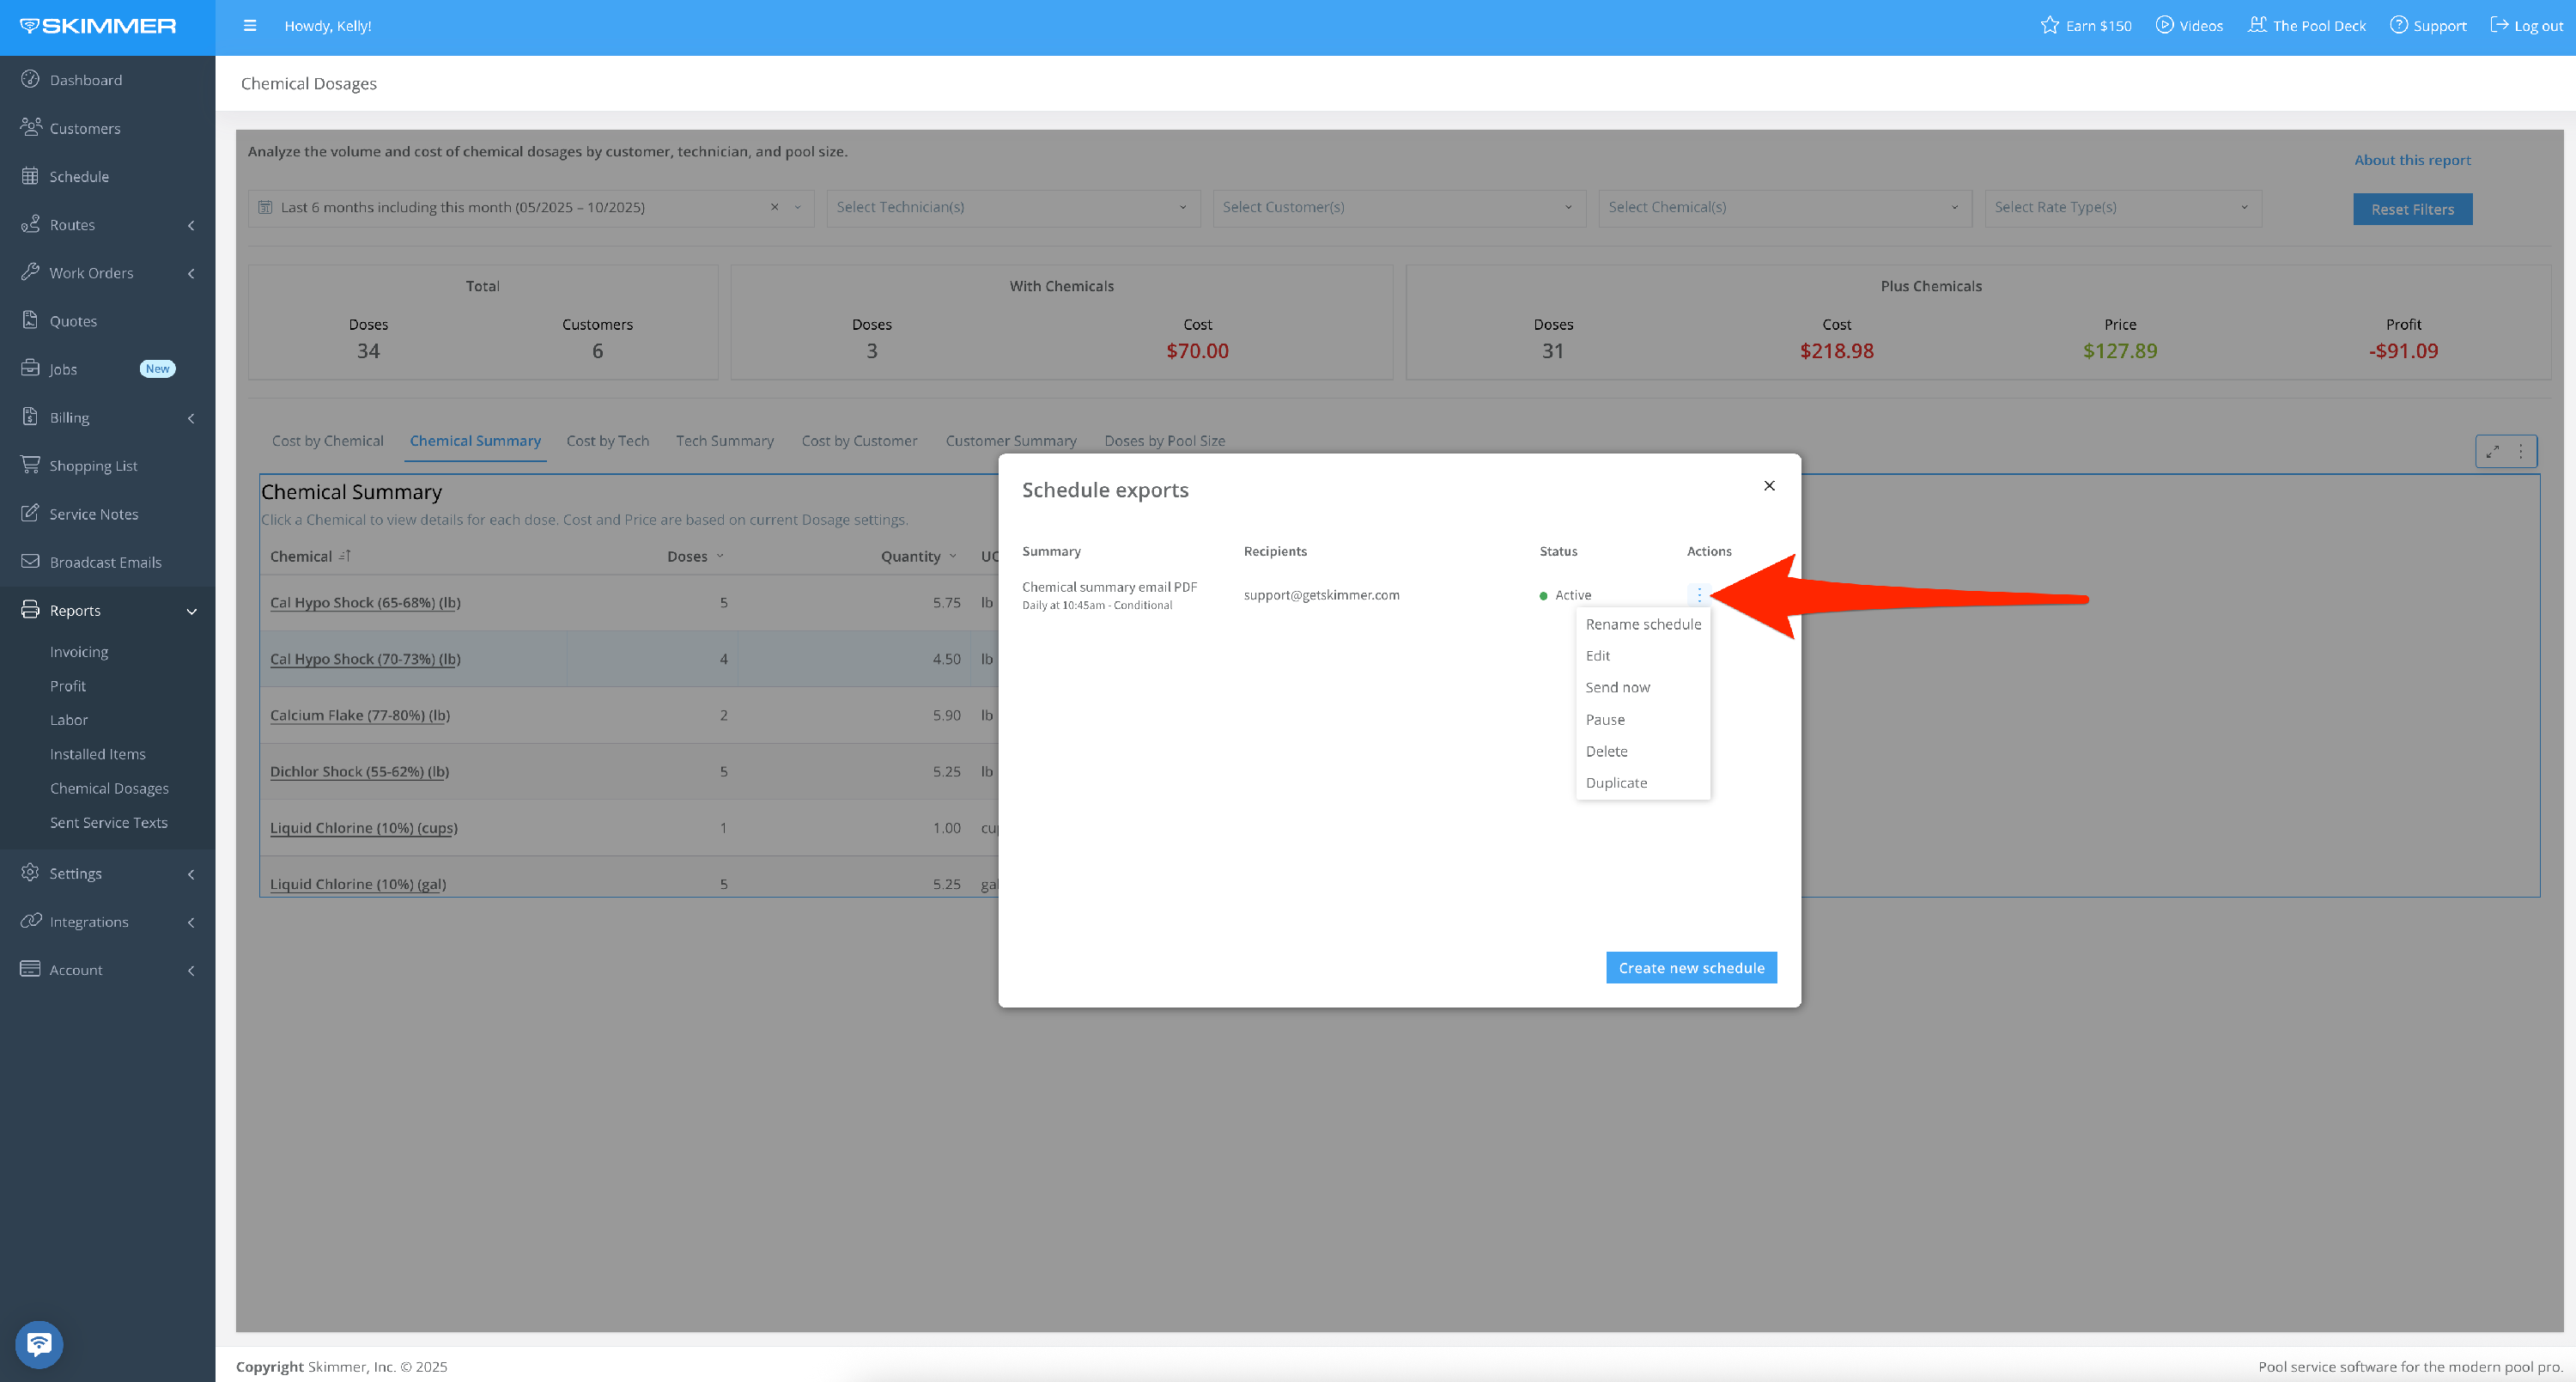
Task: Click Earn $150 star icon
Action: click(2050, 25)
